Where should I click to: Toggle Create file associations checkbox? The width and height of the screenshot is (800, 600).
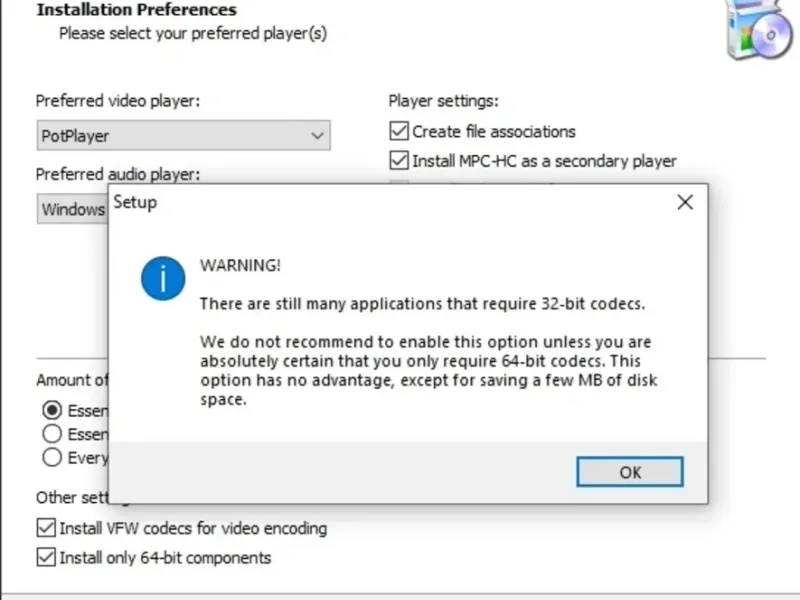click(400, 131)
